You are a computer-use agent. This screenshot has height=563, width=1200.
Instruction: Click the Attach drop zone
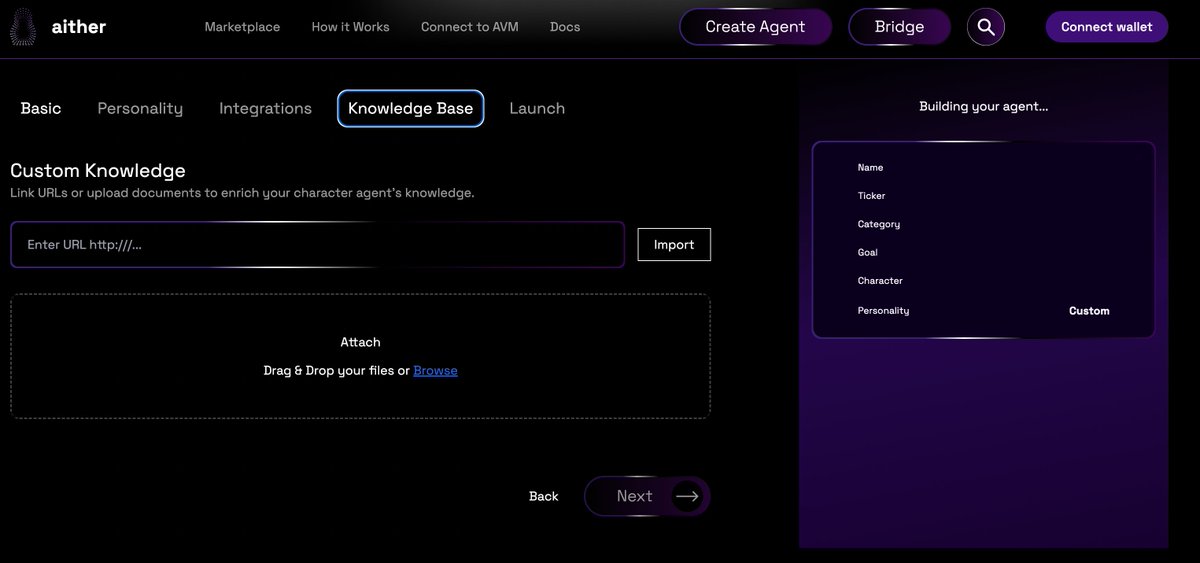click(x=360, y=356)
